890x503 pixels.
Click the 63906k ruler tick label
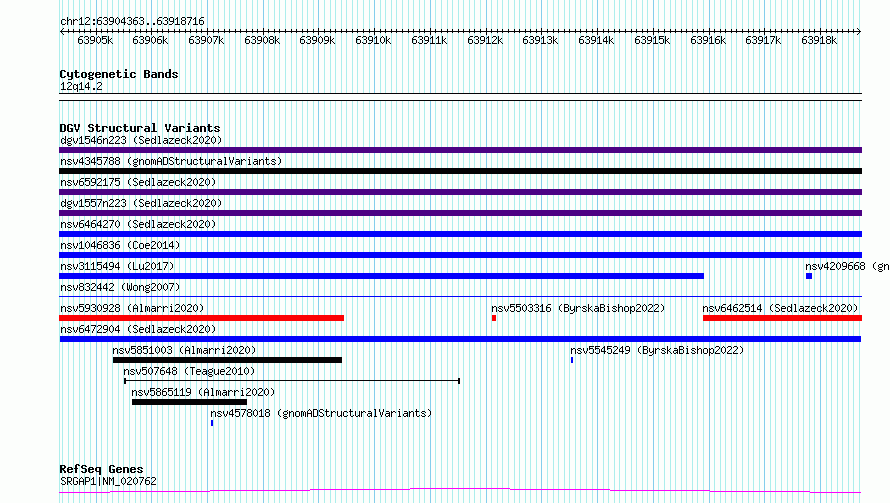coord(150,40)
